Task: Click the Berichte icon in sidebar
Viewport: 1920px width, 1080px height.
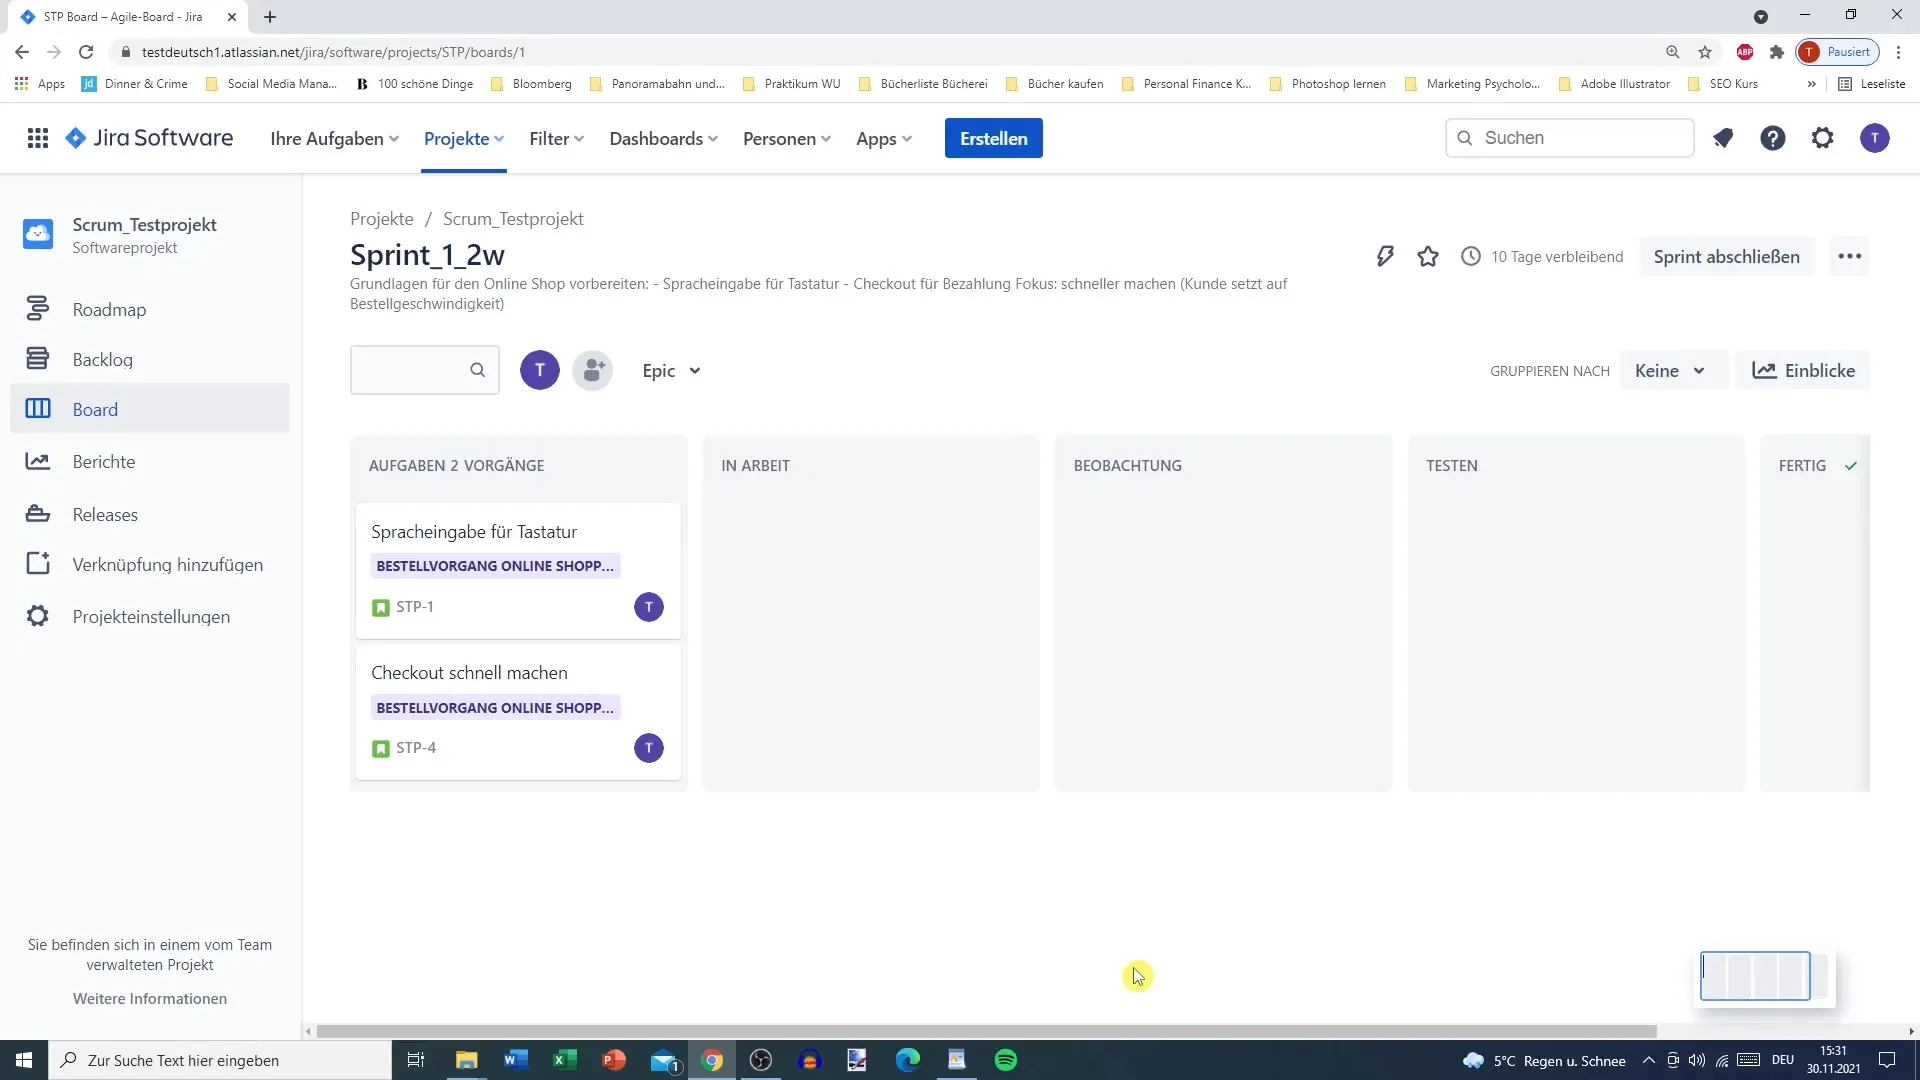Action: [37, 460]
